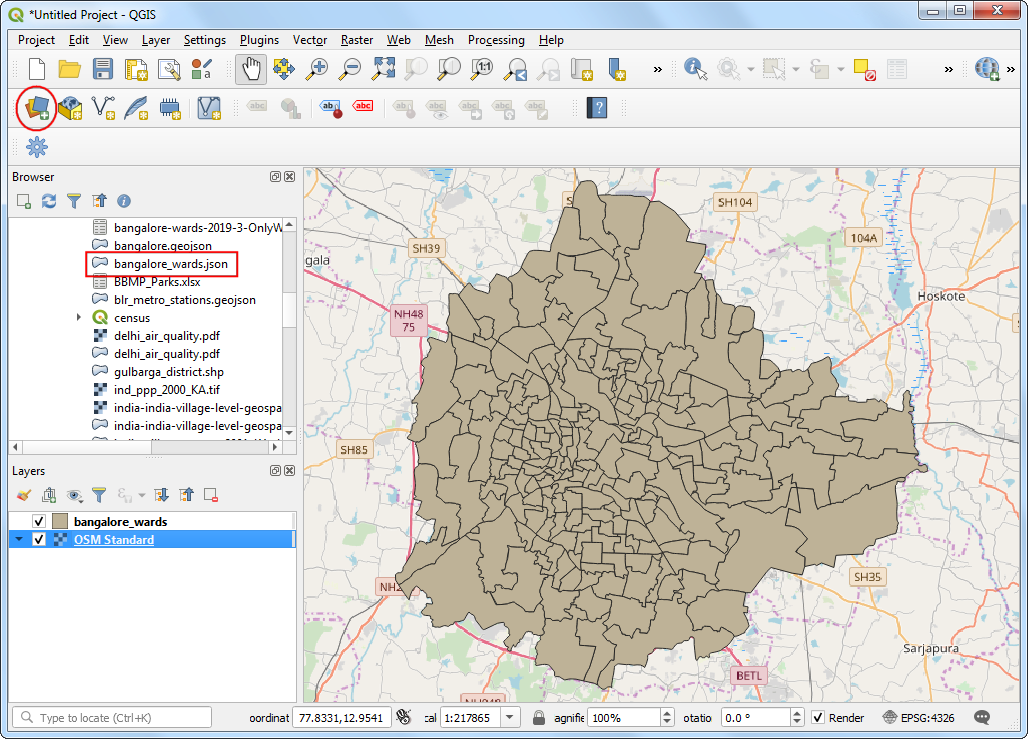Select the Pan Map hand tool

(x=250, y=69)
